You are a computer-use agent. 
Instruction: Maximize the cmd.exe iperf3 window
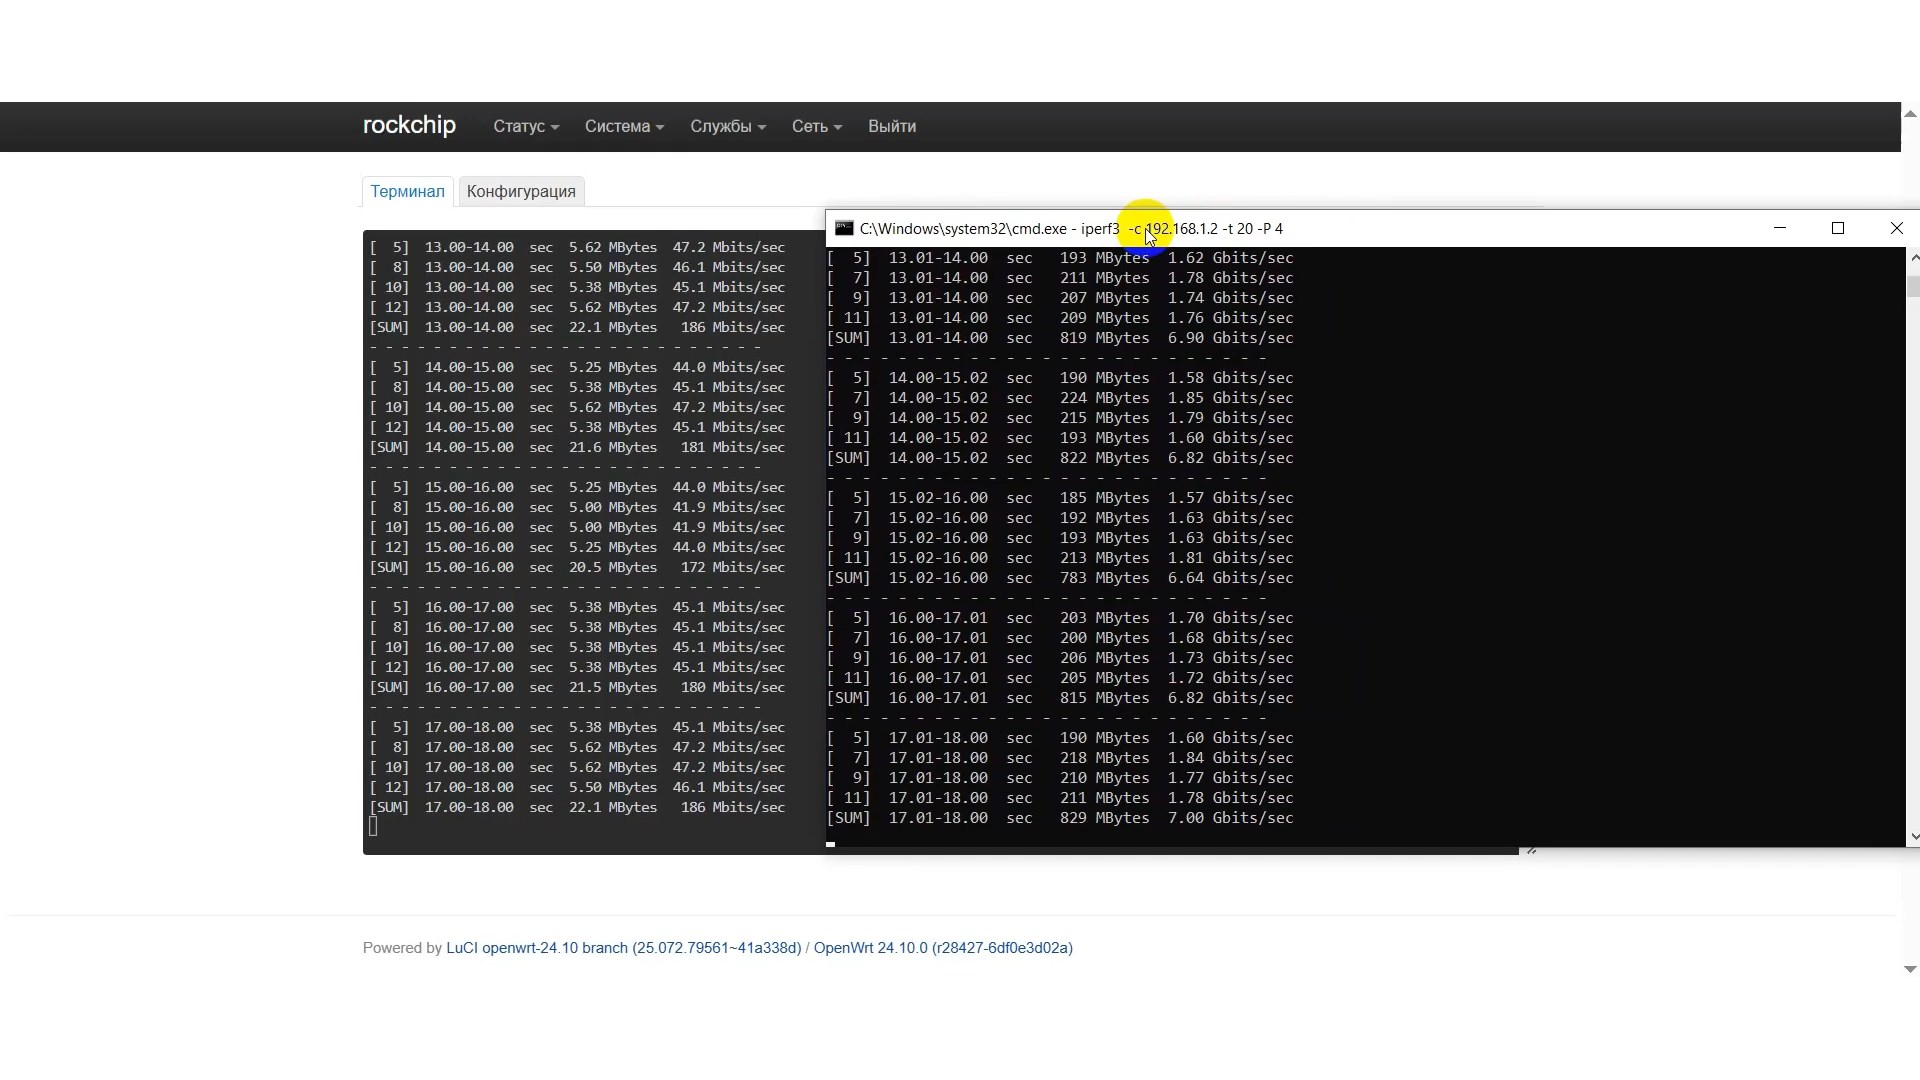(1837, 228)
